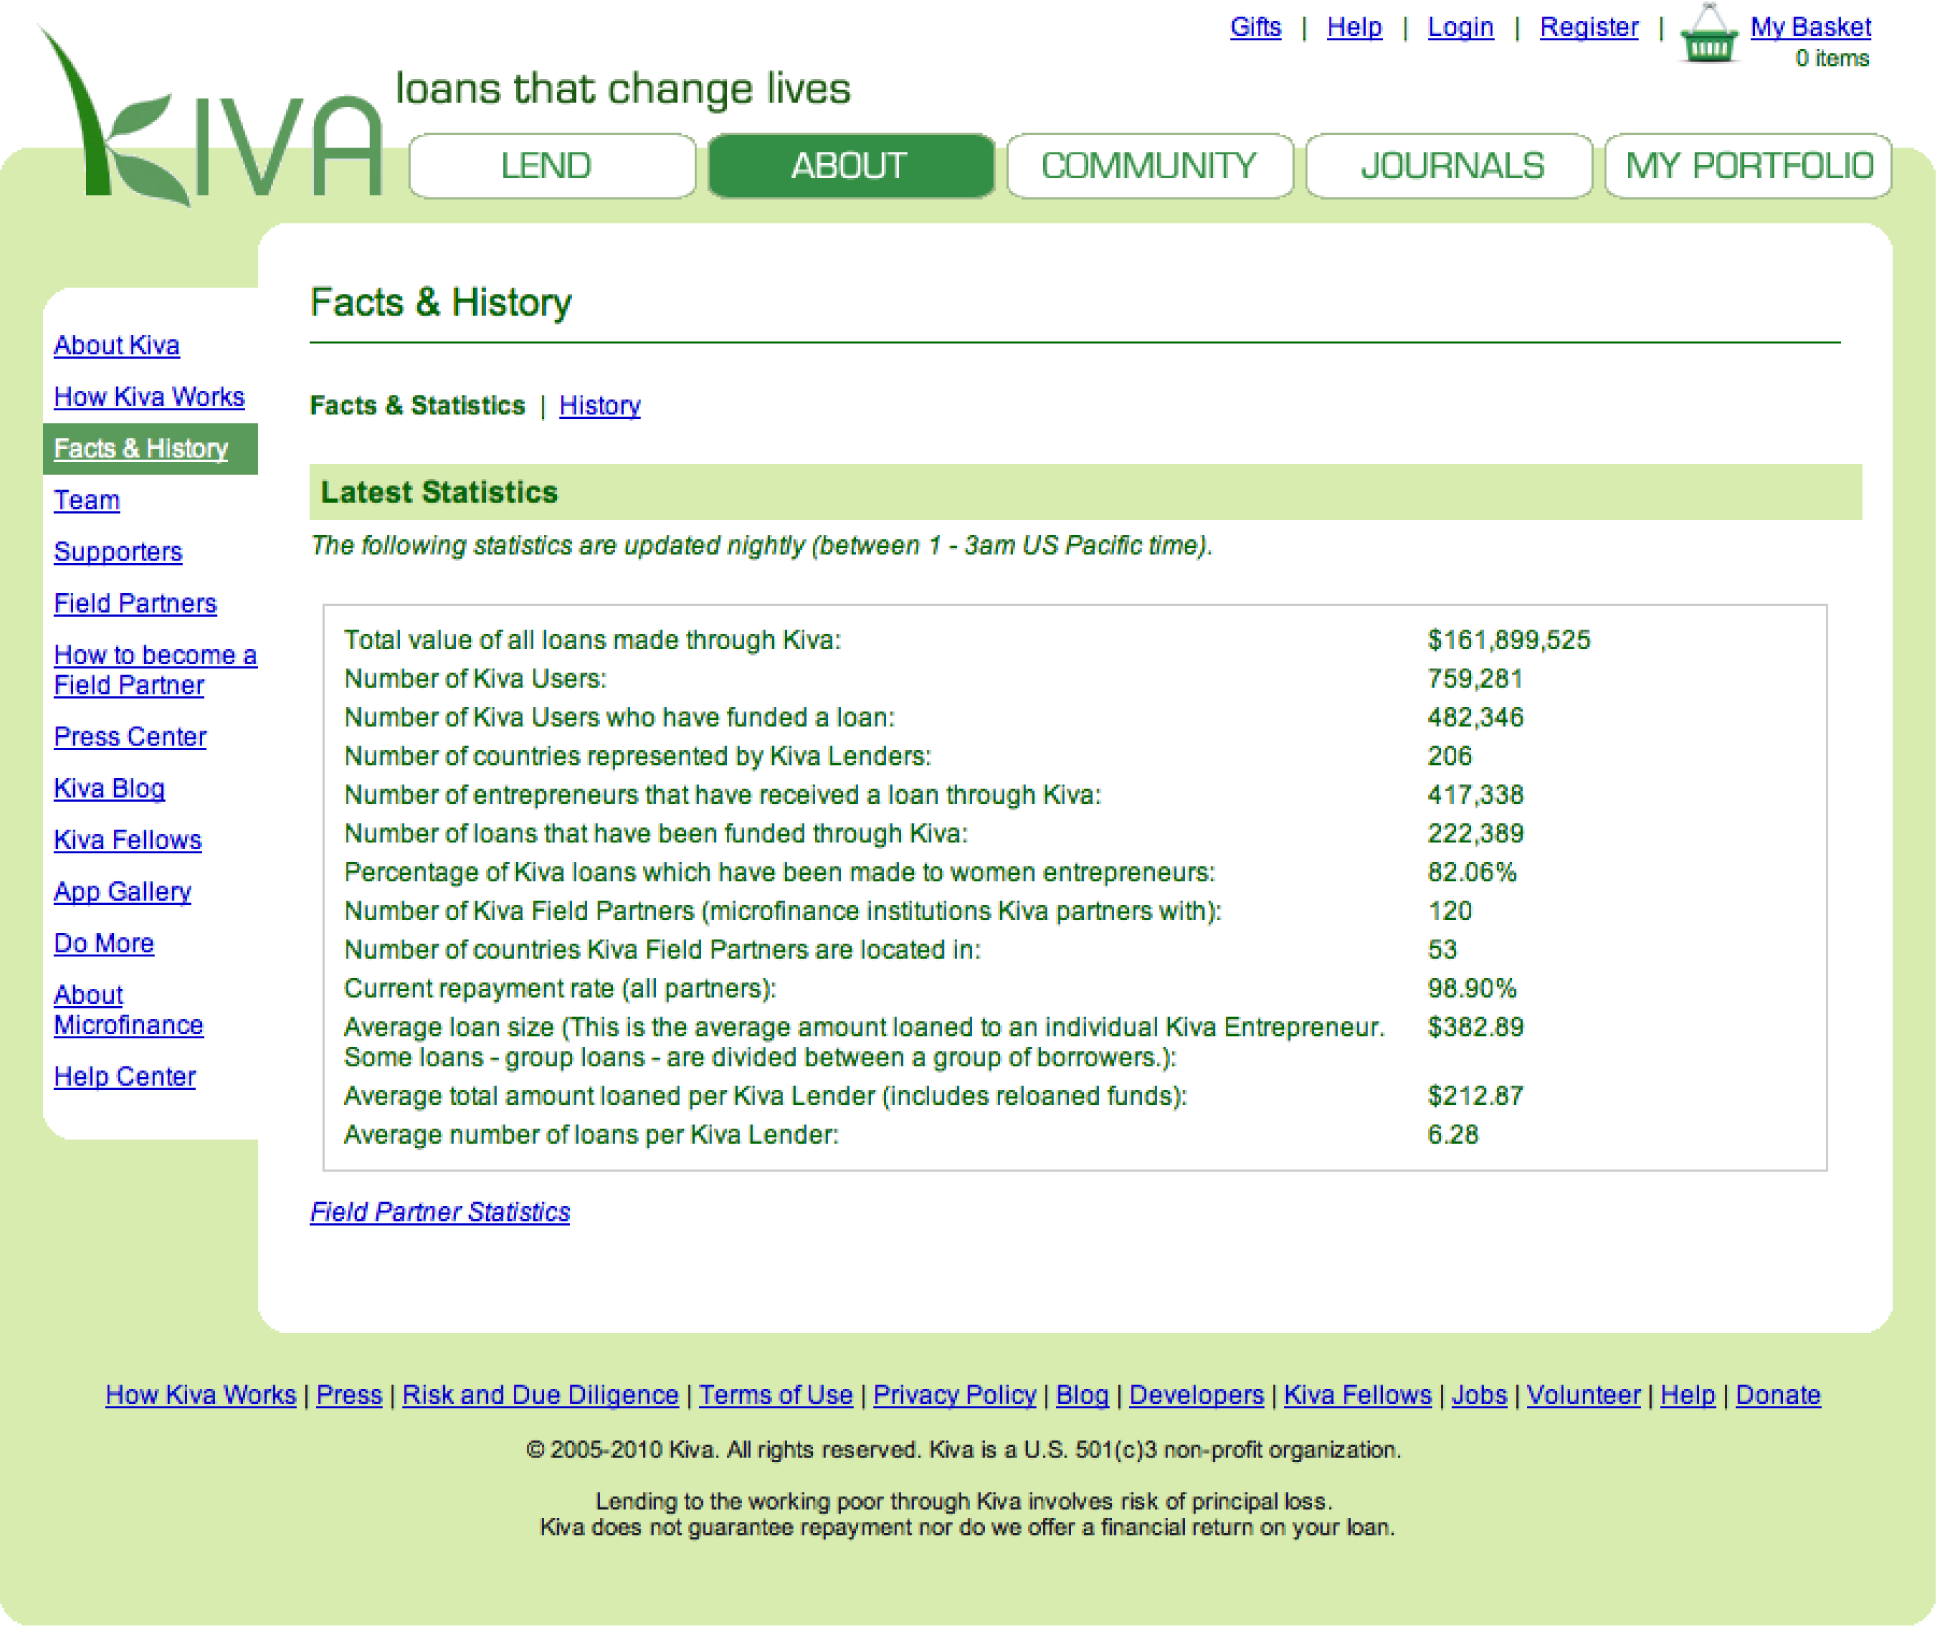
Task: Click the total loans value $161,899,525
Action: 1509,640
